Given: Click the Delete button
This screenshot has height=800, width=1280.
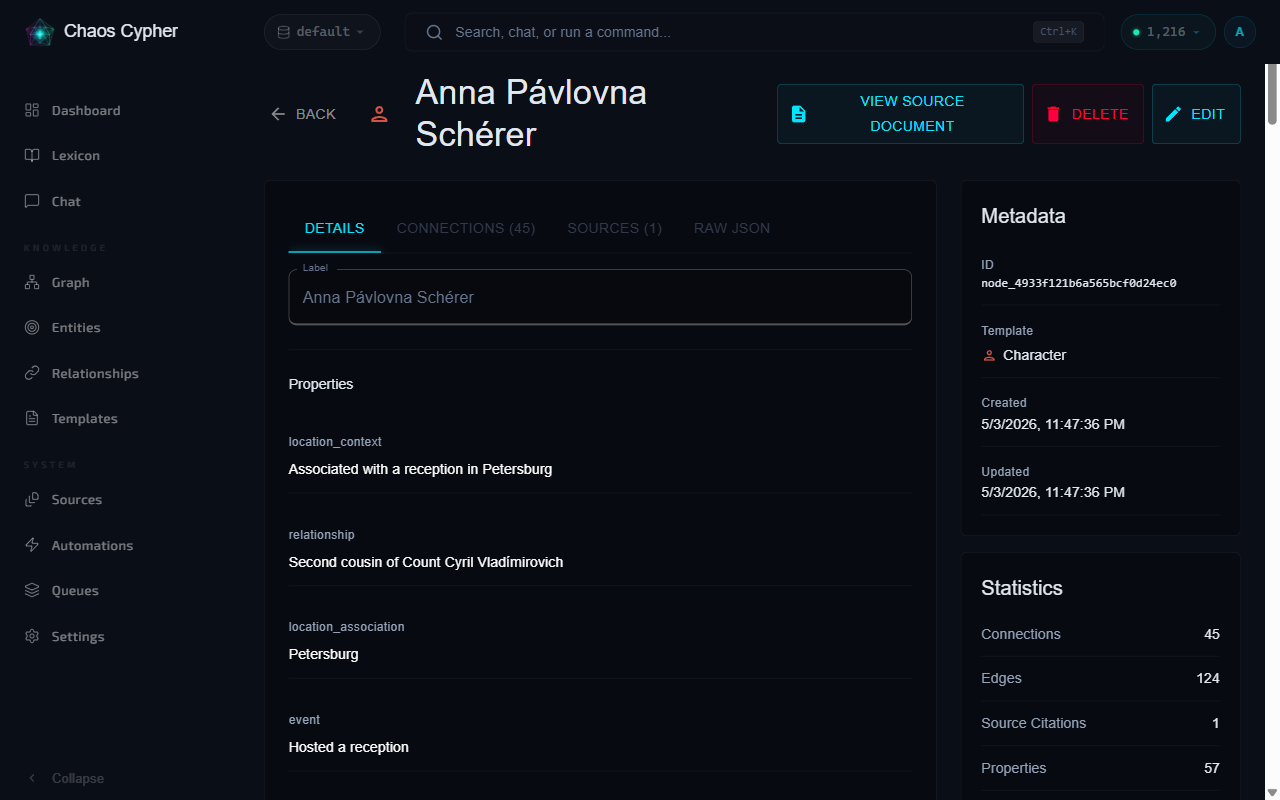Looking at the screenshot, I should [1088, 114].
